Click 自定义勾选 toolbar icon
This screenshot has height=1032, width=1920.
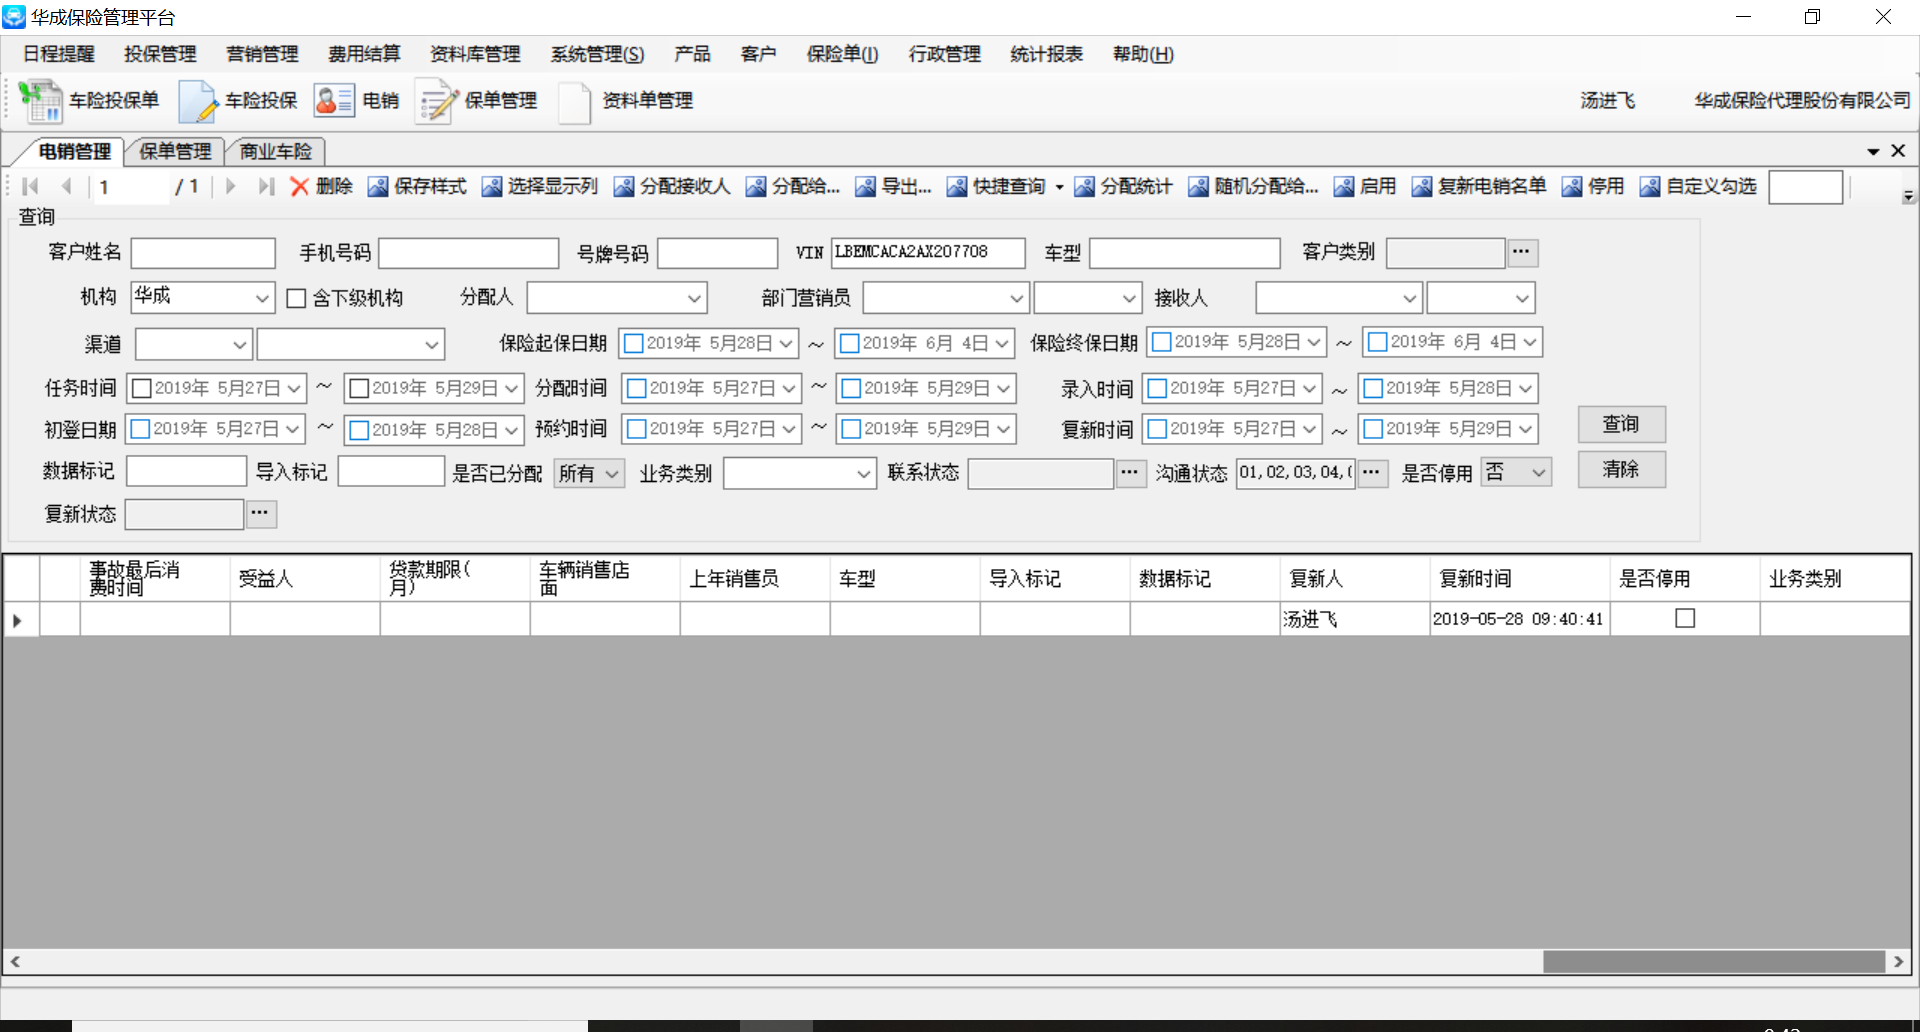point(1650,187)
